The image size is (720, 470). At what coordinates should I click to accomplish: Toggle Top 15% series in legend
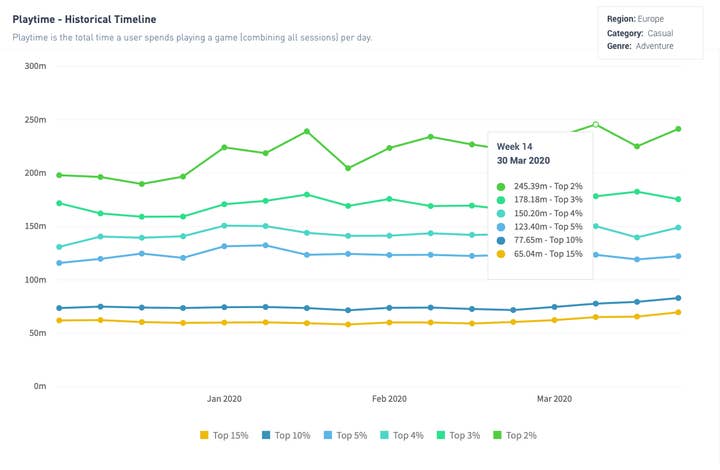point(224,435)
